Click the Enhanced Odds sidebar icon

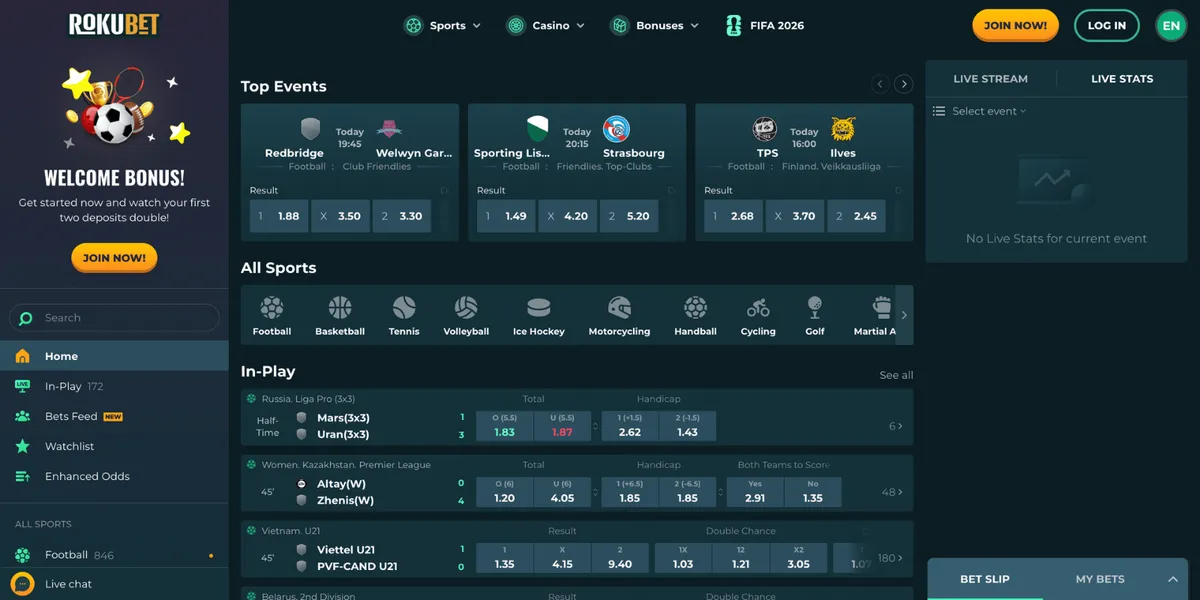23,476
